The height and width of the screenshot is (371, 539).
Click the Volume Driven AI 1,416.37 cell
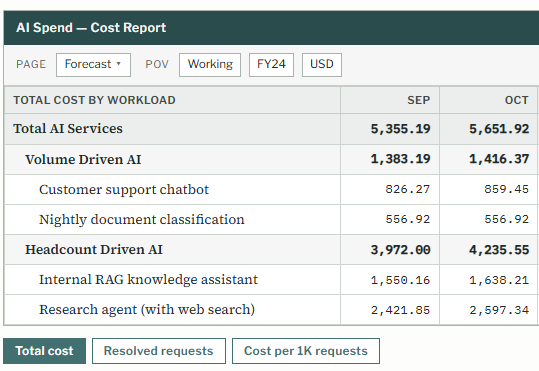tap(488, 159)
